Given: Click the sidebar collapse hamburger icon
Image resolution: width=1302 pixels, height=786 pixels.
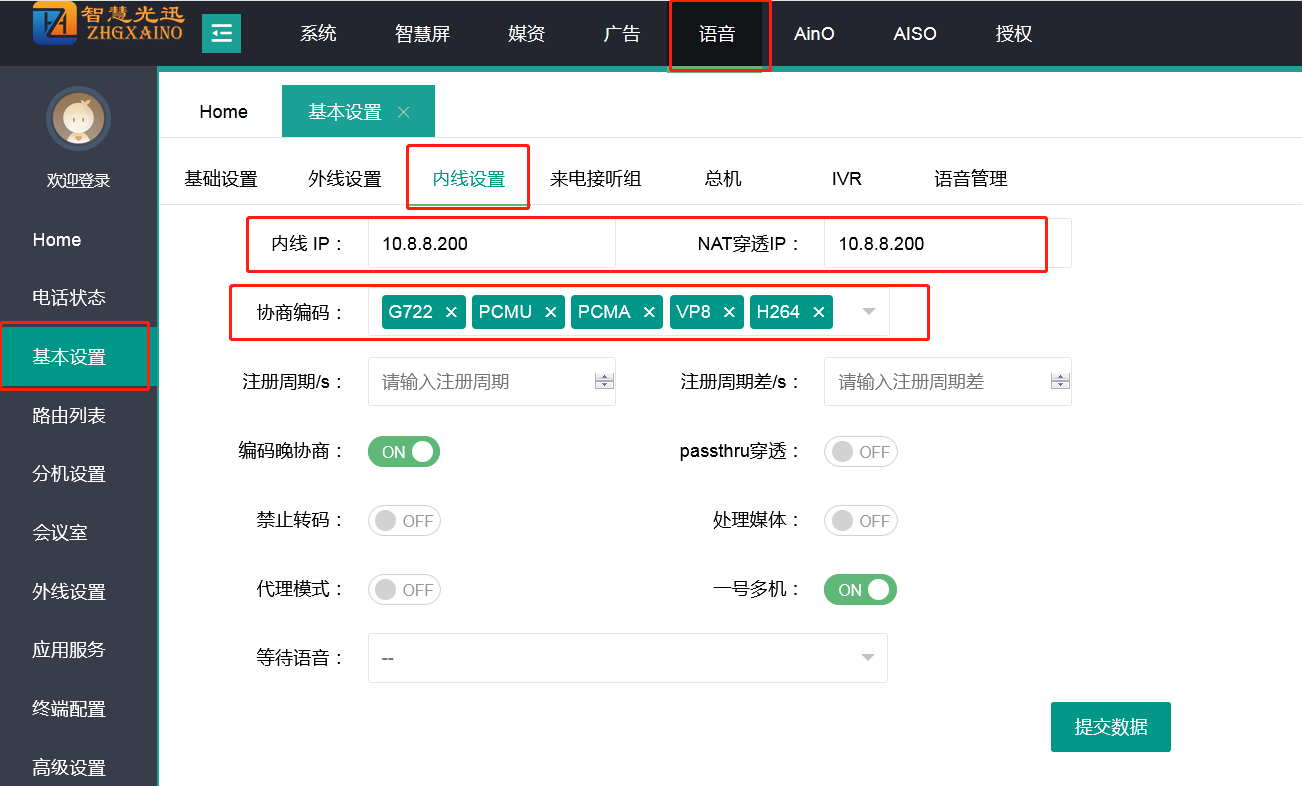Looking at the screenshot, I should [221, 34].
